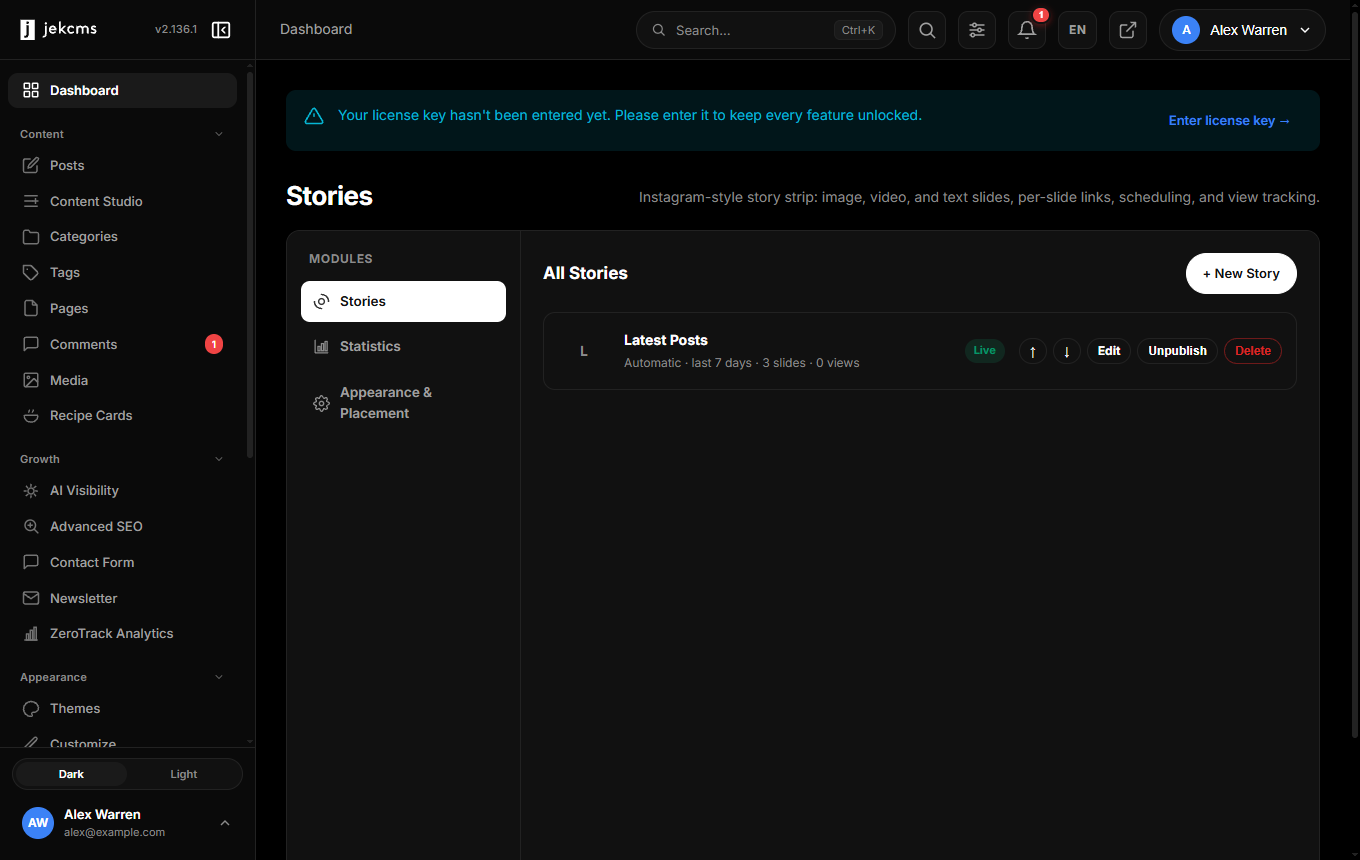Unpublish the Latest Posts story
Viewport: 1360px width, 860px height.
point(1177,351)
